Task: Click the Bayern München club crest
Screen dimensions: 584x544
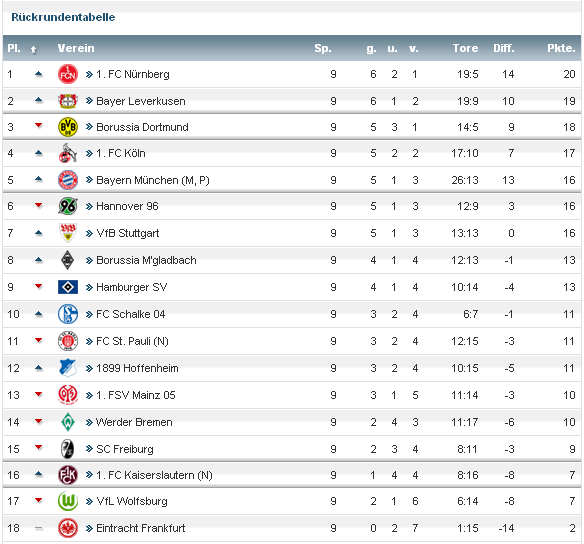Action: point(68,180)
